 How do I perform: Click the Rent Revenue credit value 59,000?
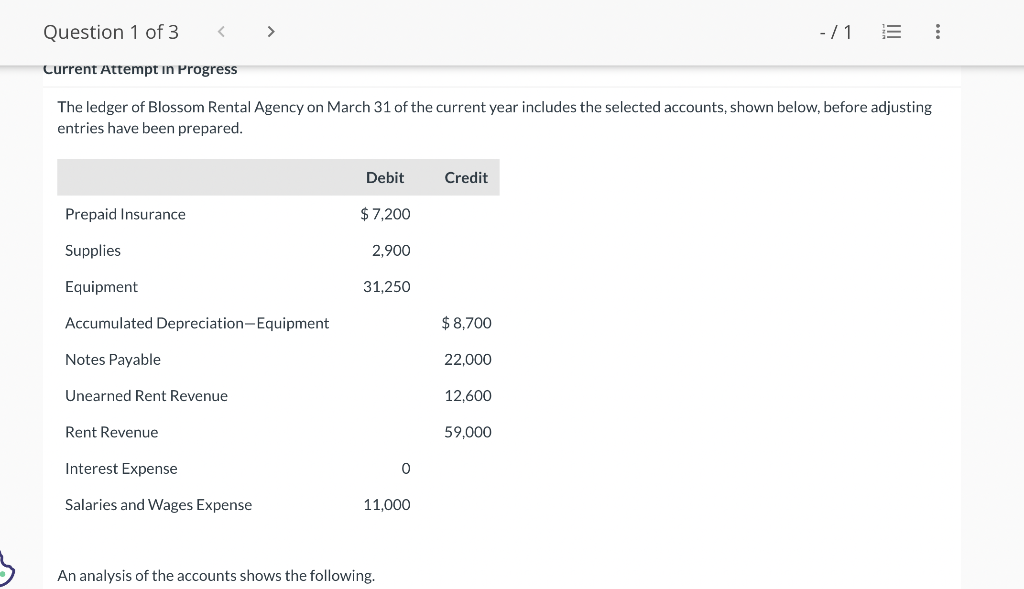(468, 432)
